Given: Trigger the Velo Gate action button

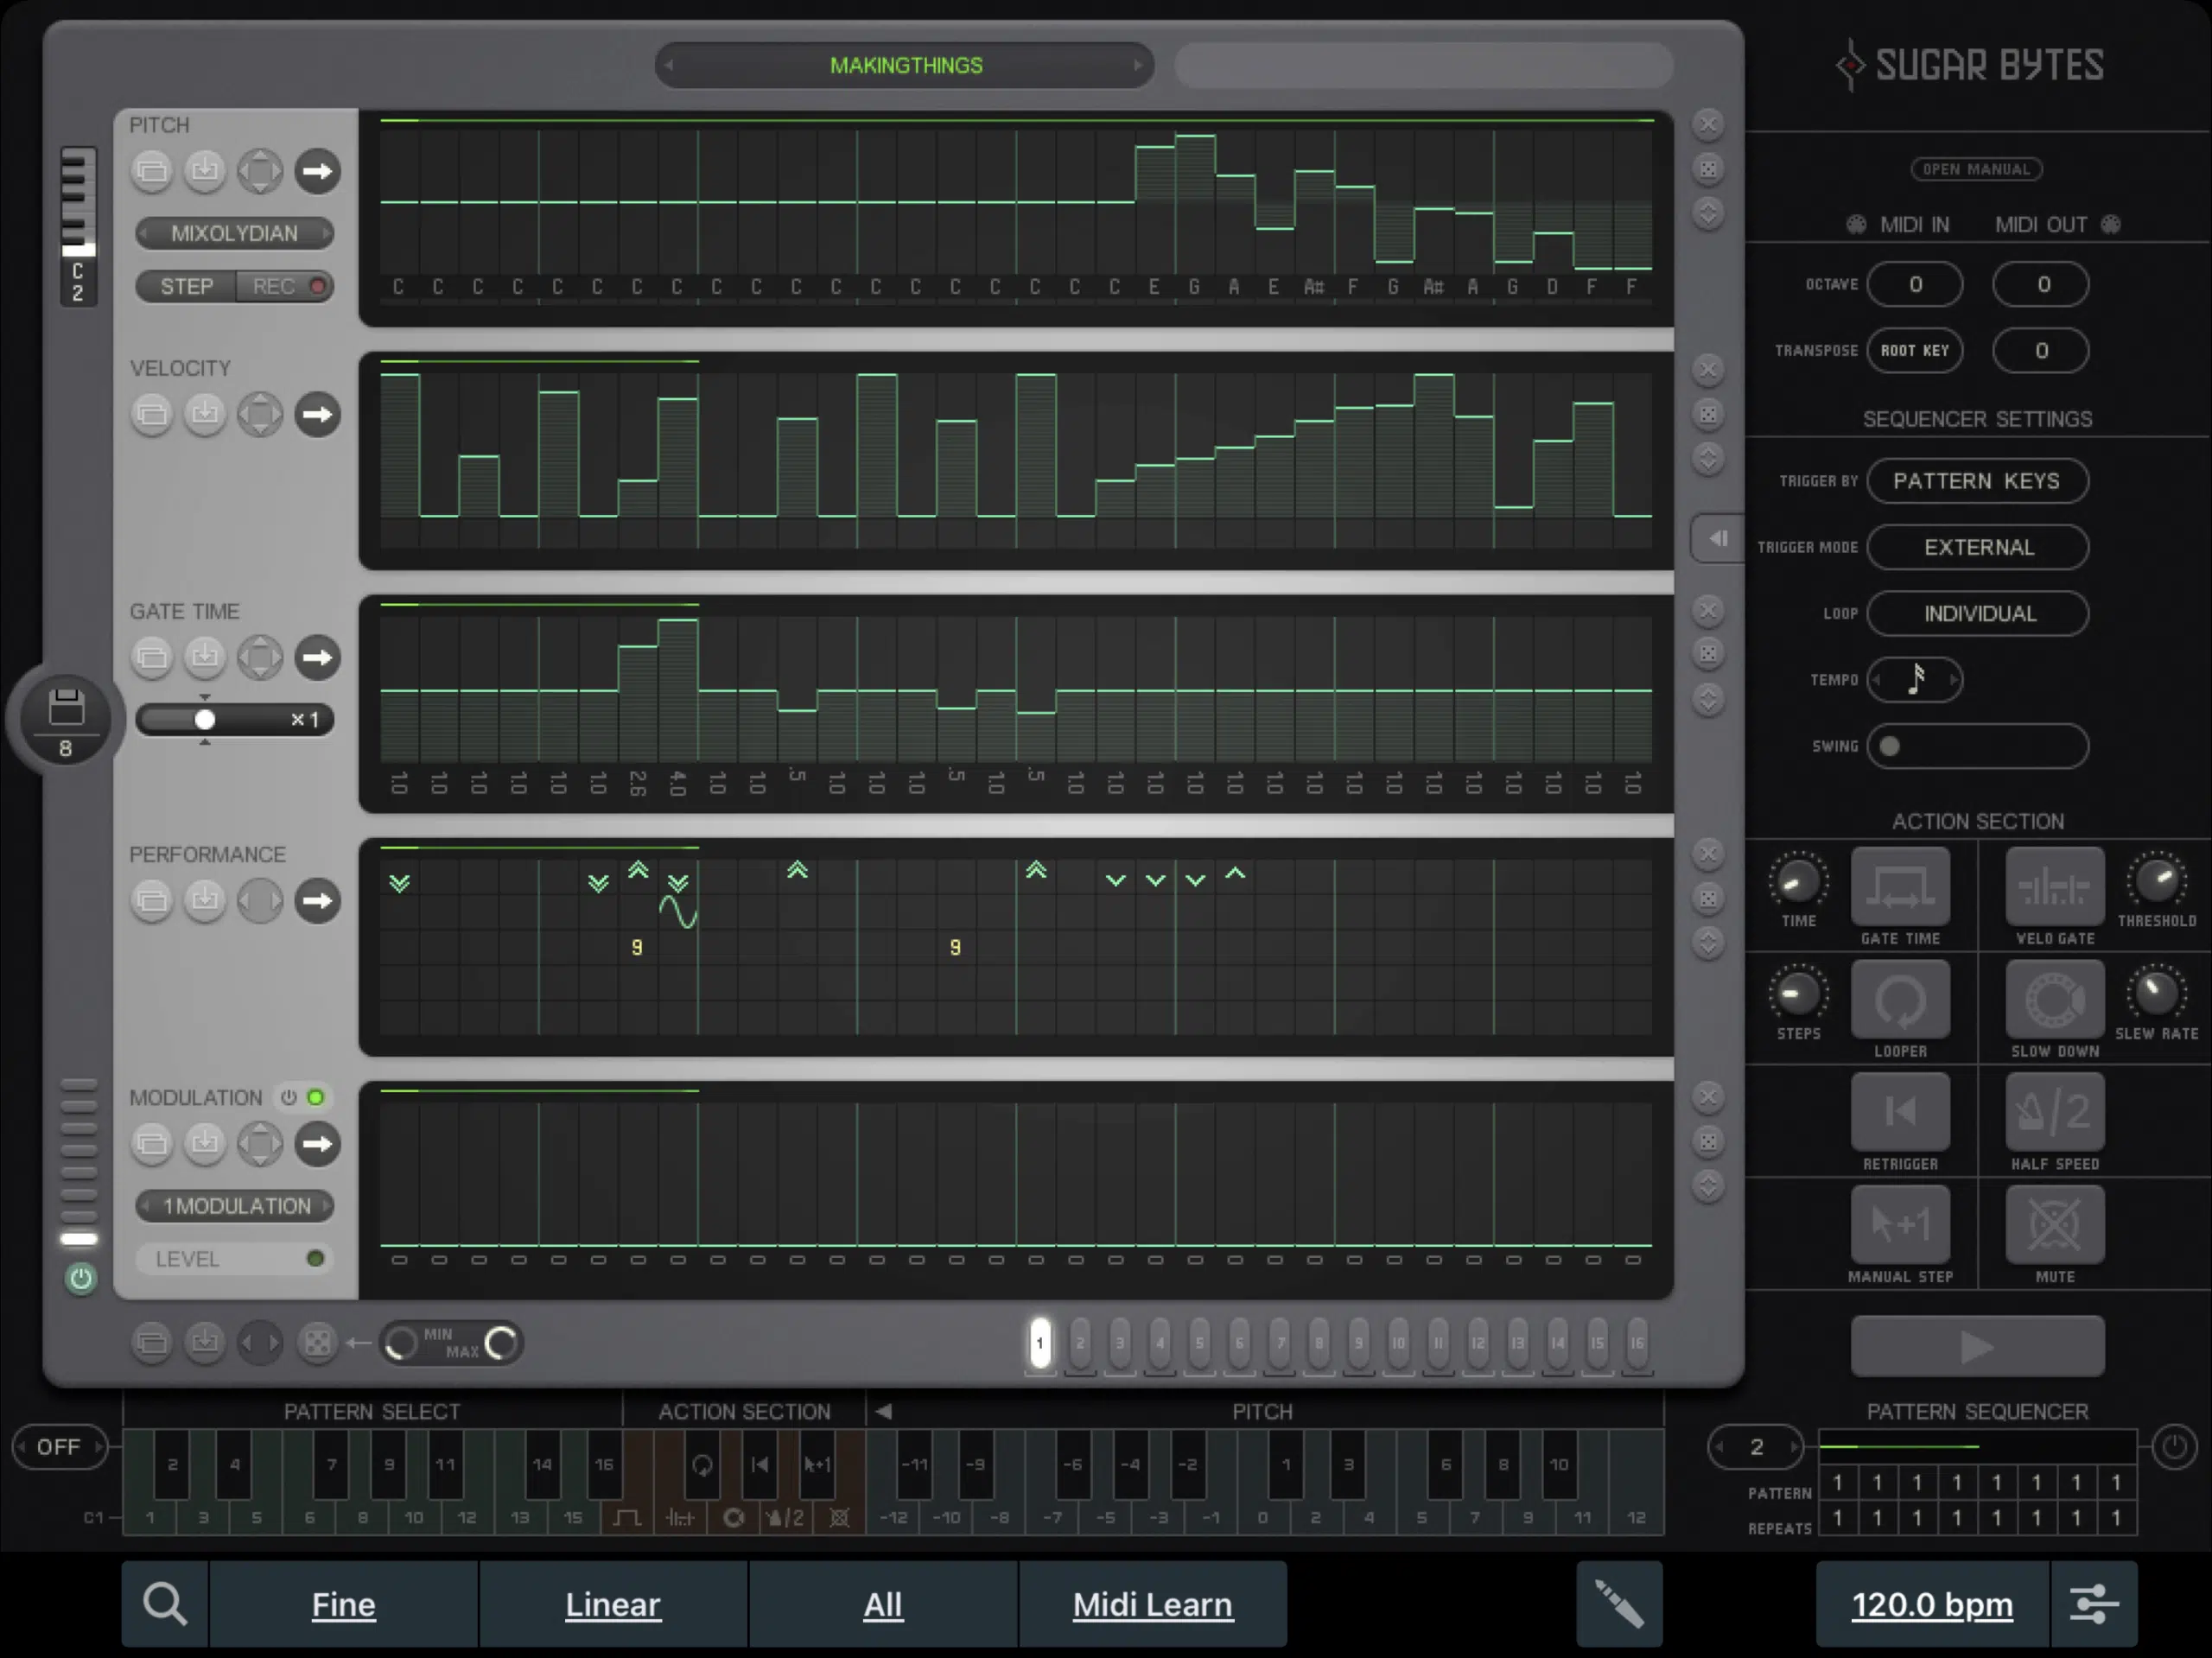Looking at the screenshot, I should click(2055, 887).
